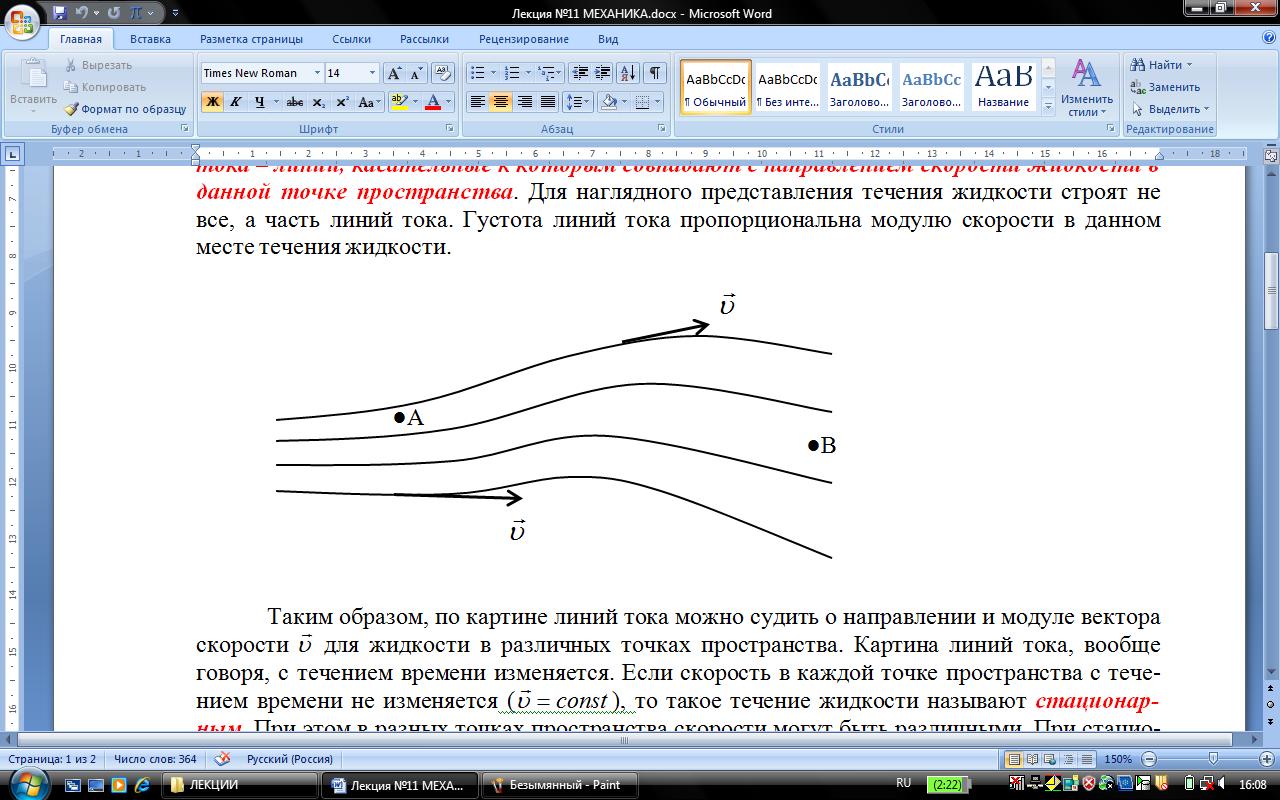Switch to Draft view icon
This screenshot has width=1280, height=800.
coord(1087,759)
